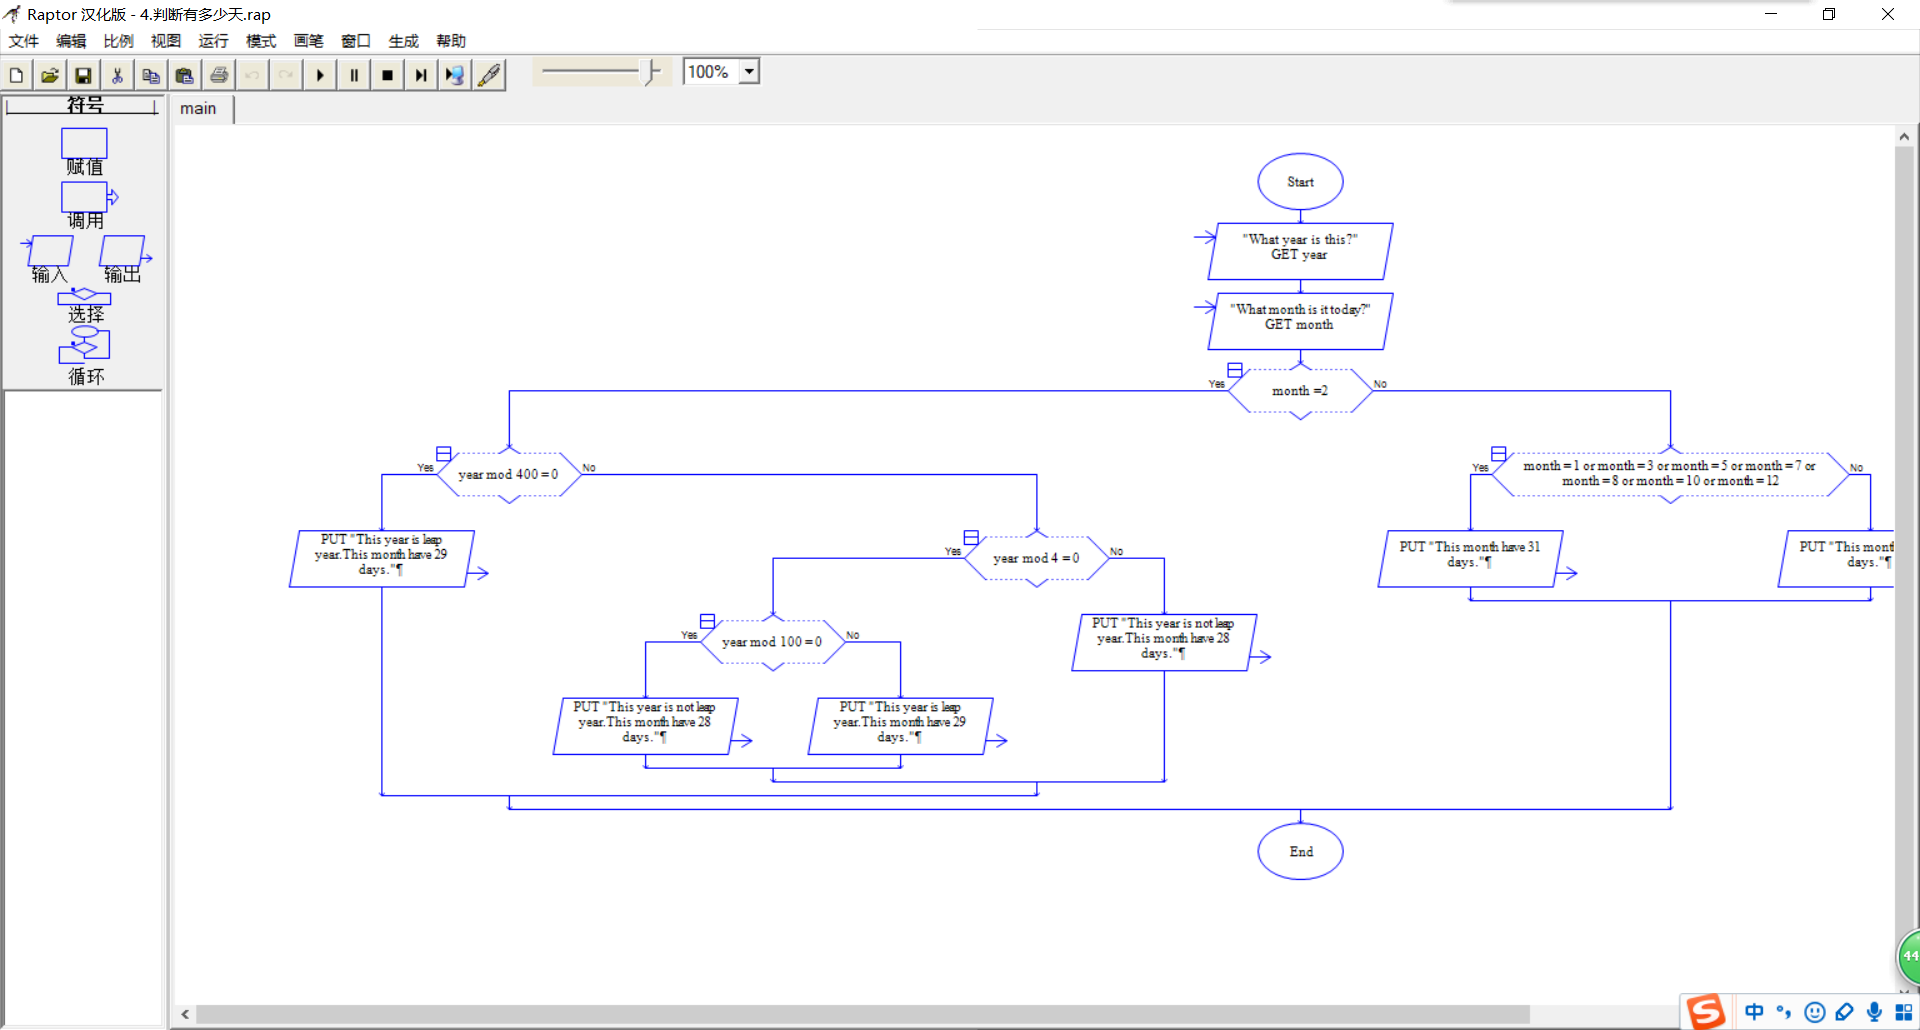Viewport: 1920px width, 1030px height.
Task: Select the 31-day months decision diamond
Action: click(1670, 474)
